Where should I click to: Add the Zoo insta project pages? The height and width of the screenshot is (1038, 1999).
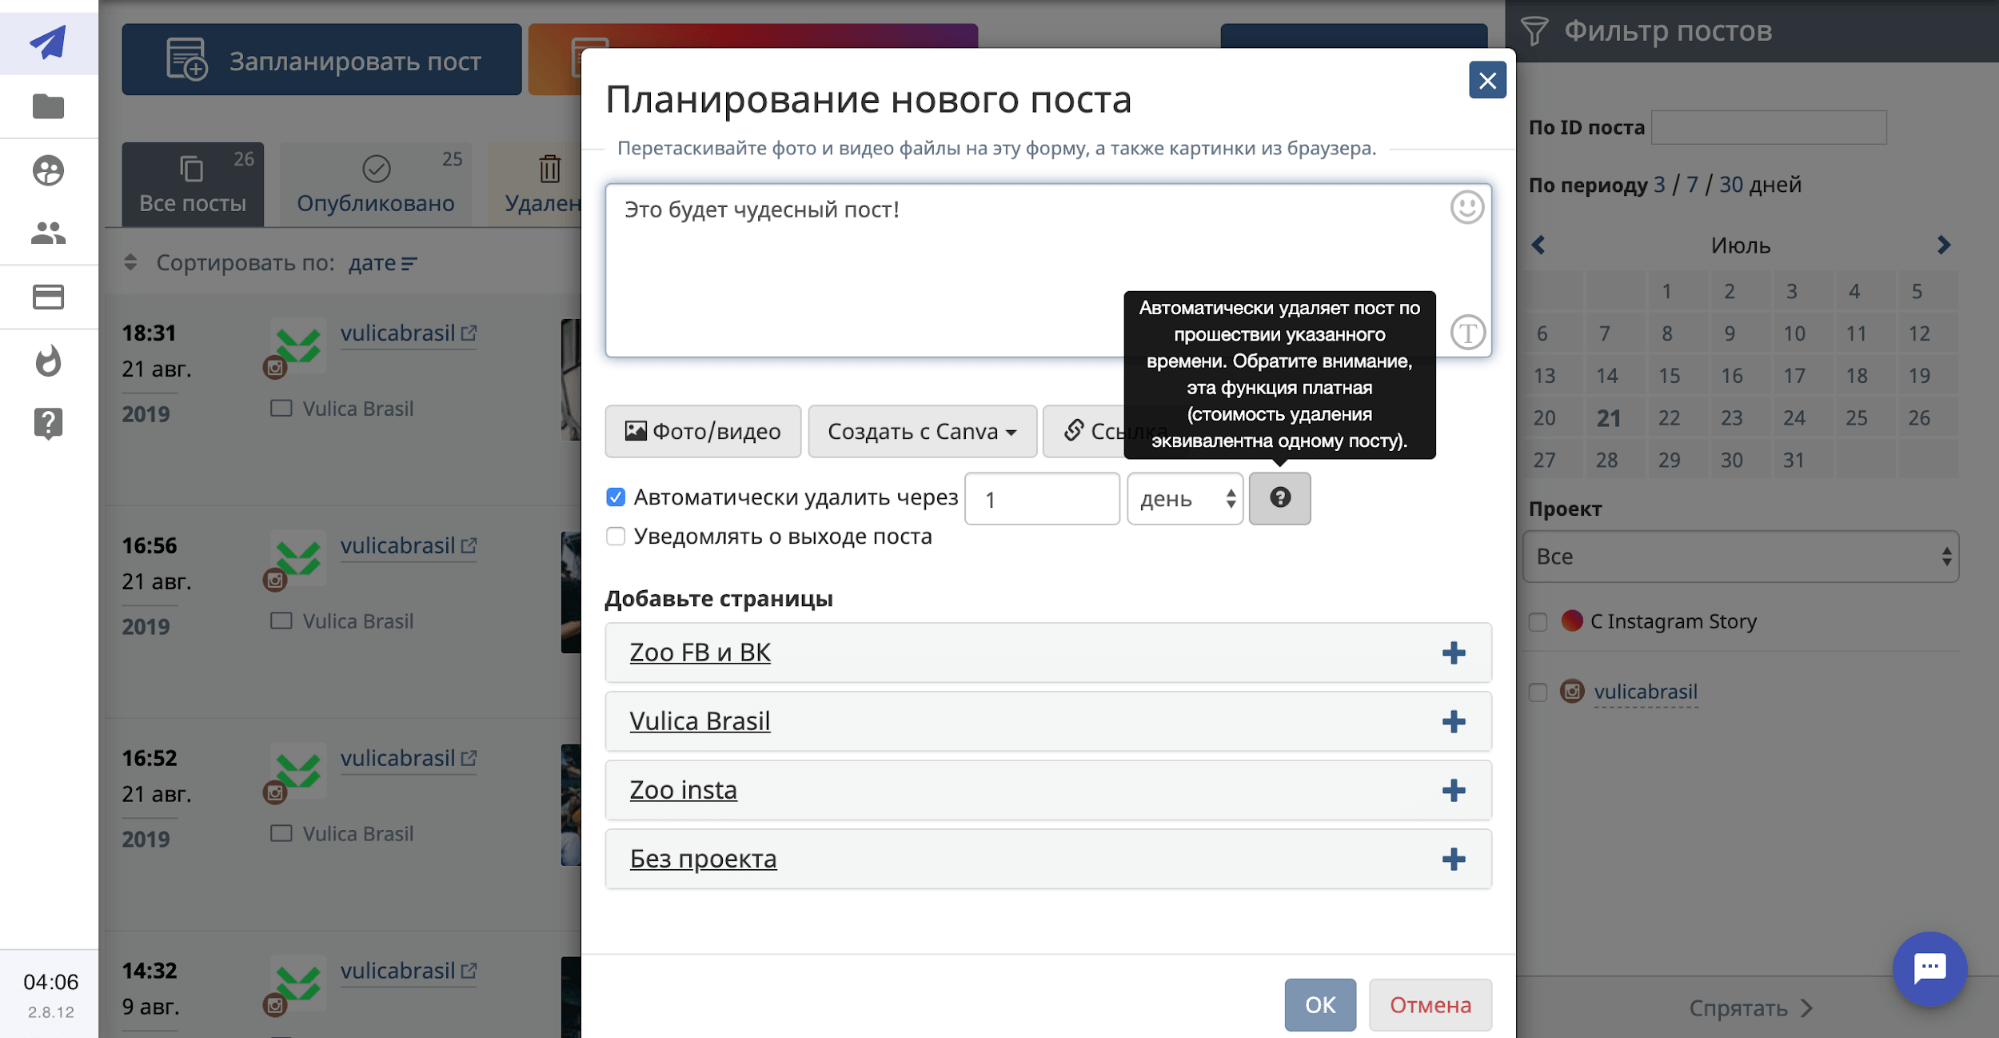click(x=1453, y=791)
